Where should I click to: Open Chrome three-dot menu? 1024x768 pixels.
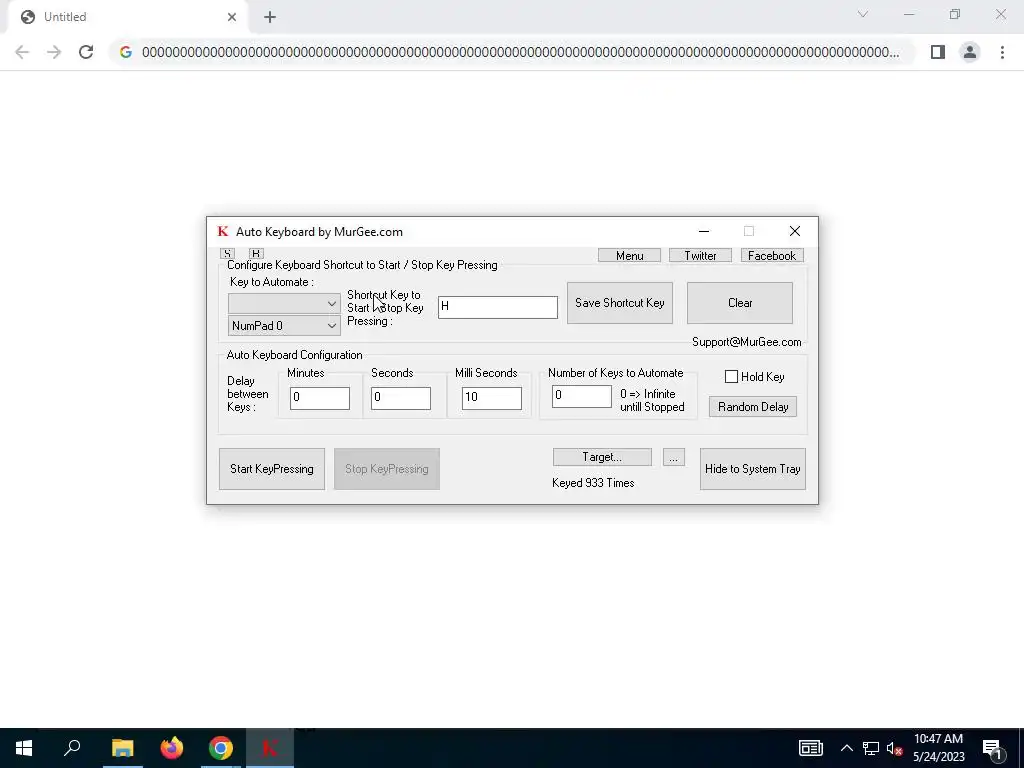1002,52
